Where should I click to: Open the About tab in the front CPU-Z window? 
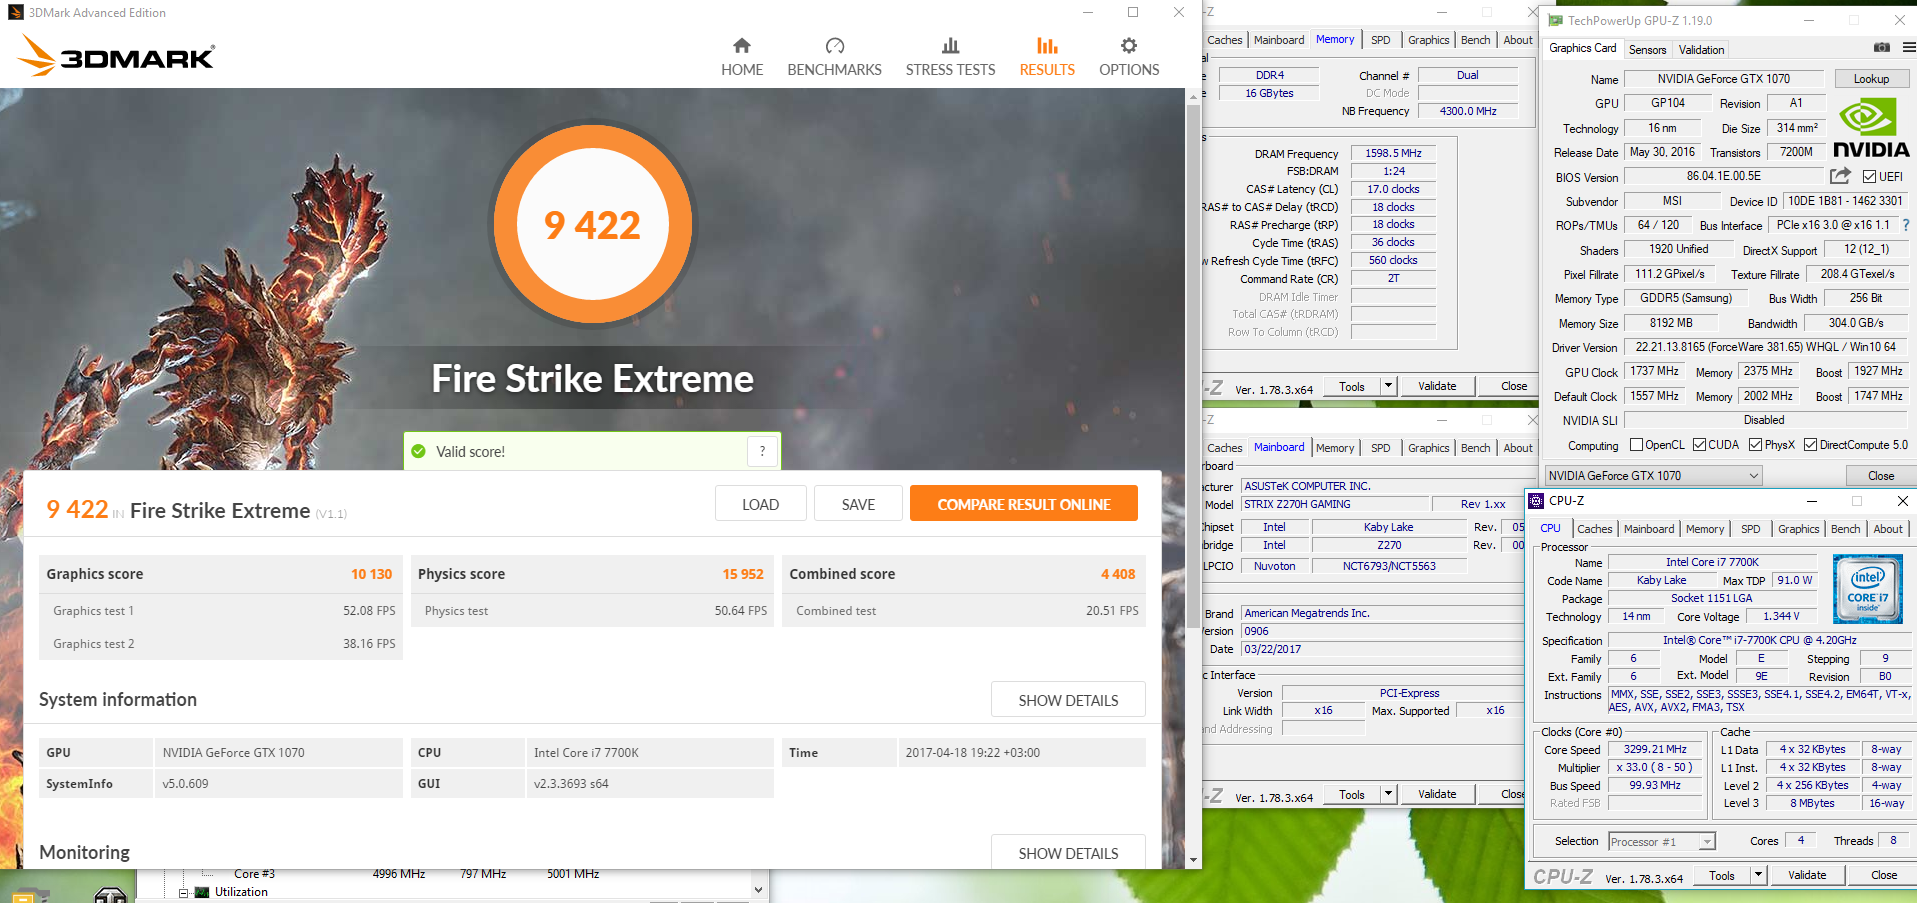click(x=1888, y=529)
